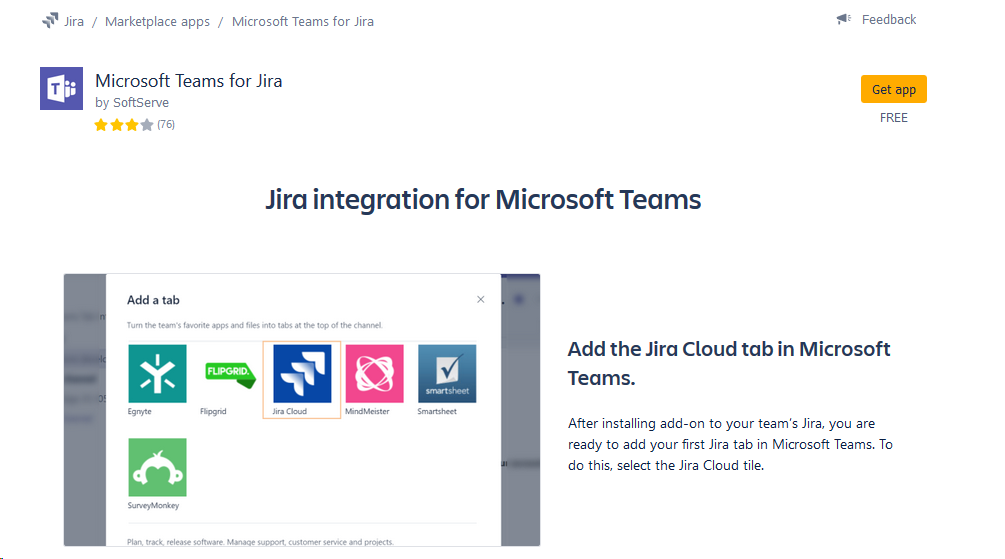
Task: Open the (76) reviews count
Action: tap(166, 124)
